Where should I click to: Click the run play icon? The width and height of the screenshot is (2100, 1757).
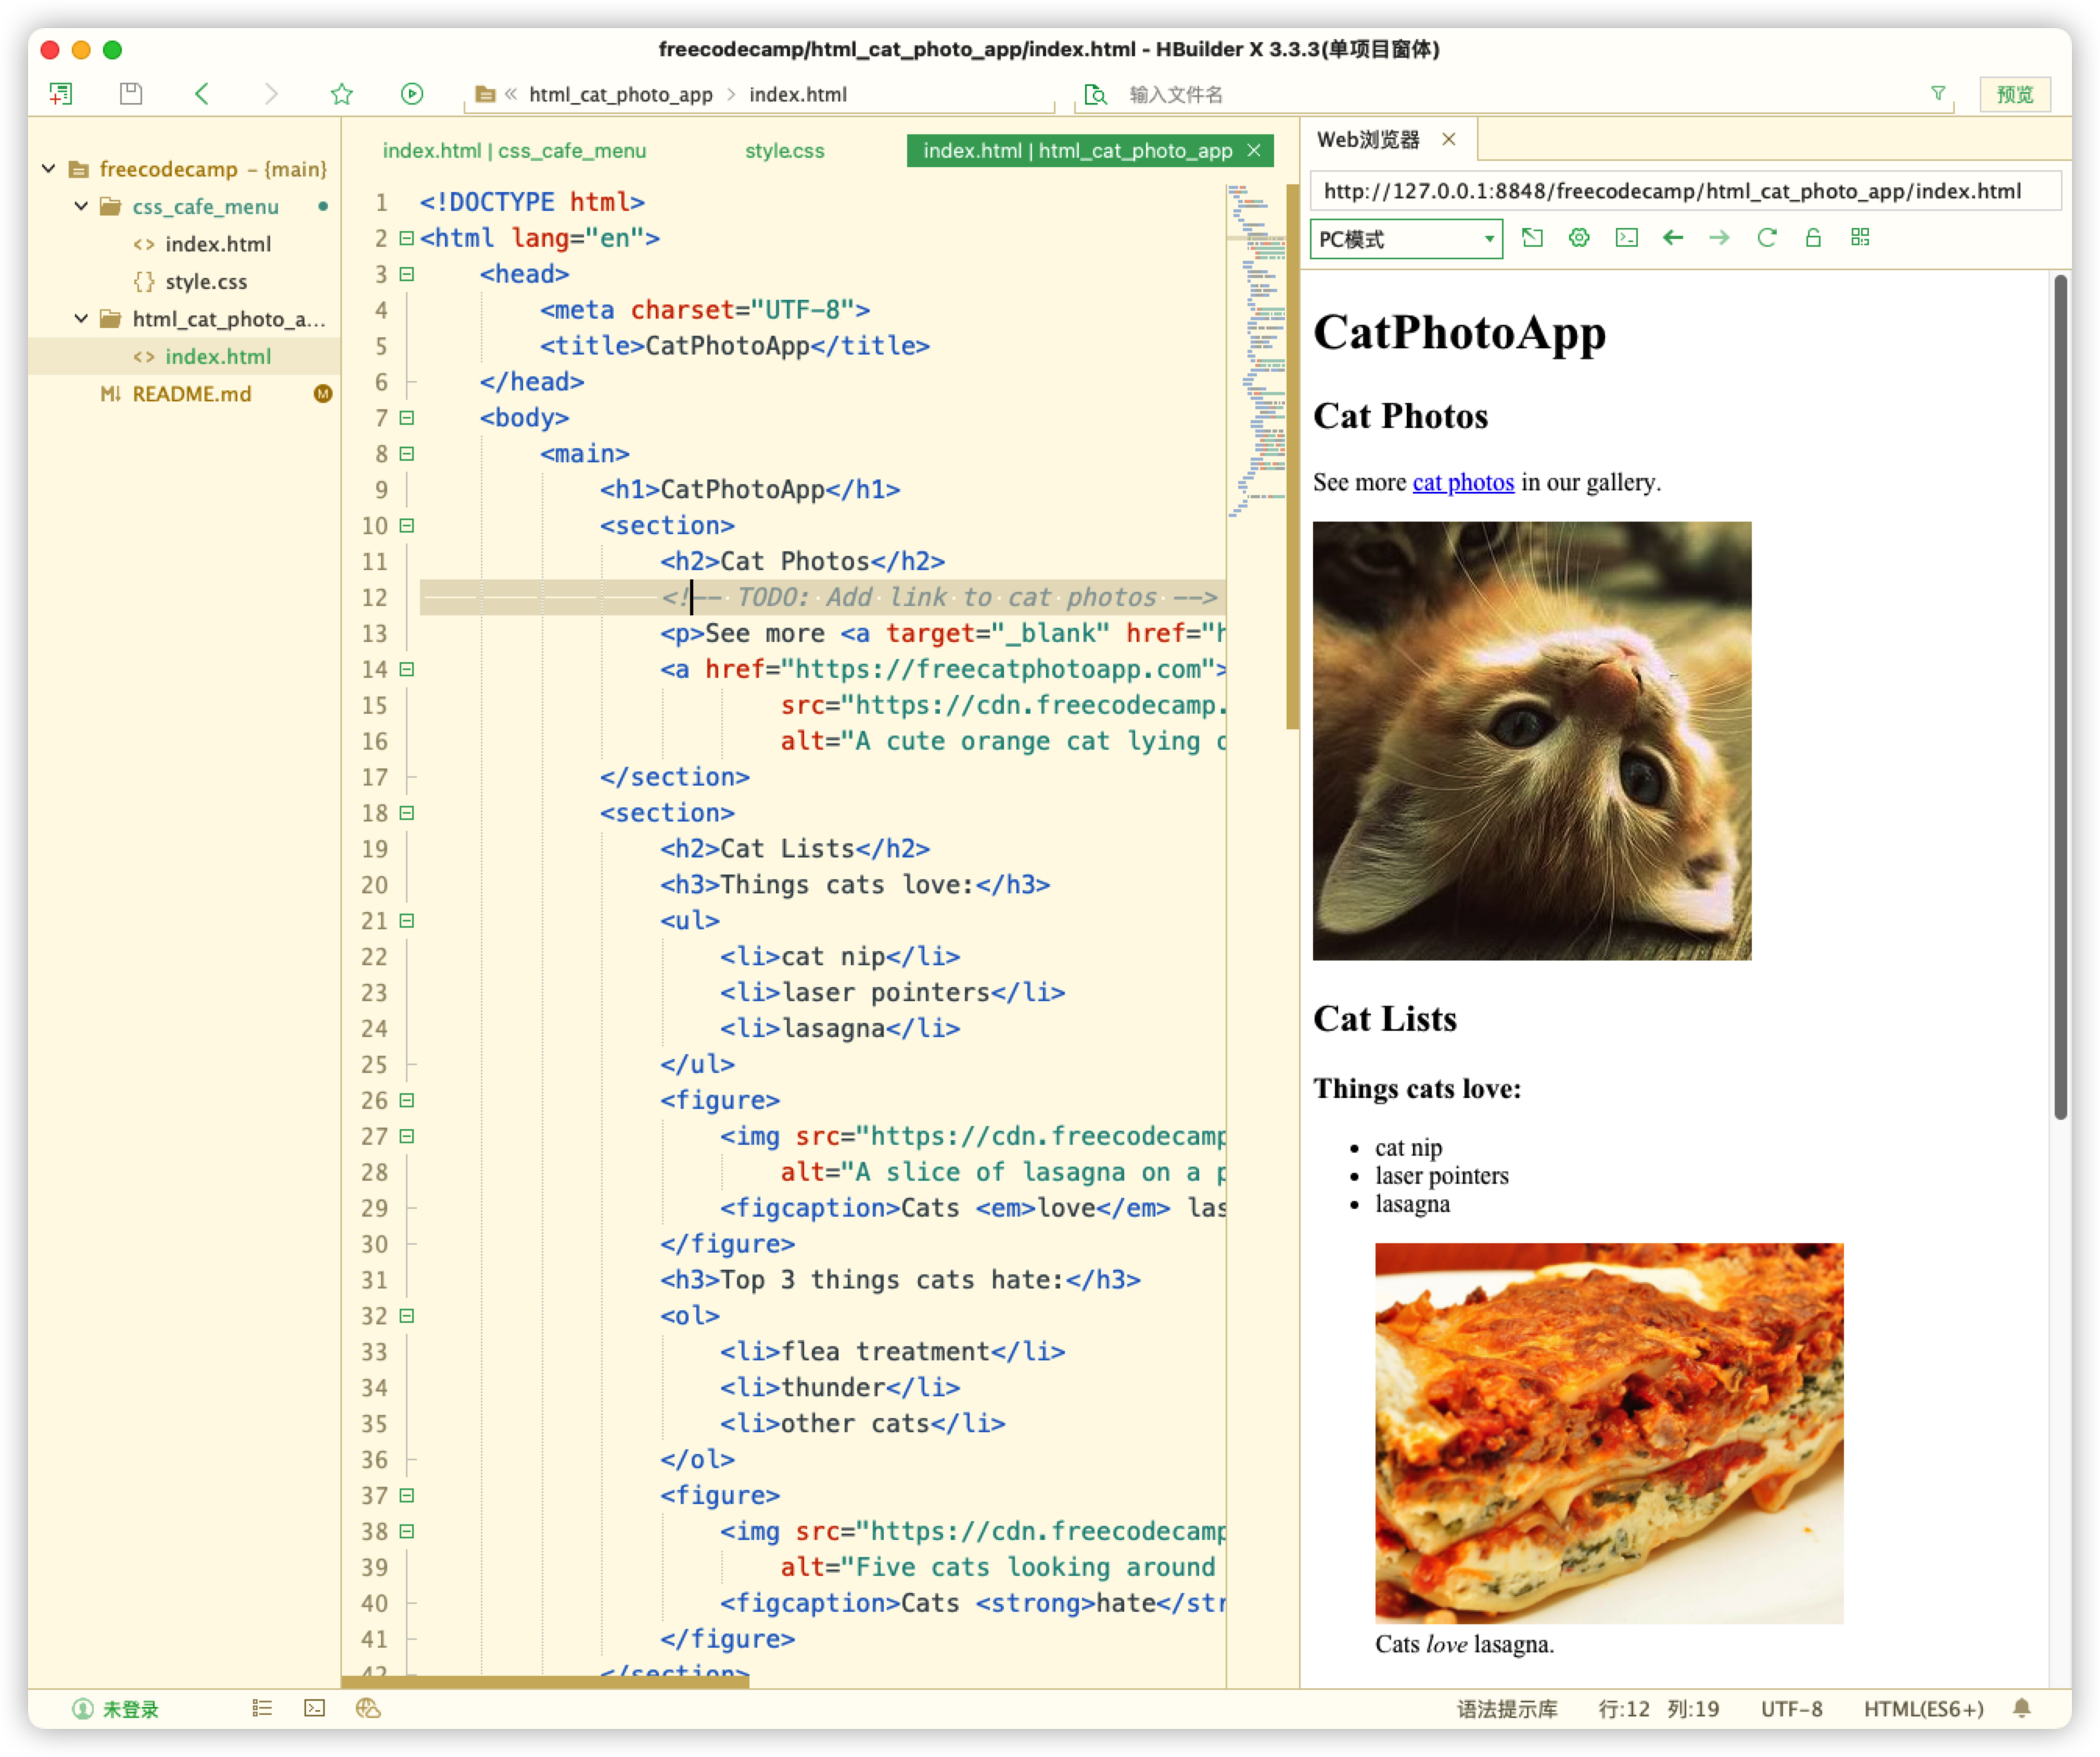click(412, 94)
